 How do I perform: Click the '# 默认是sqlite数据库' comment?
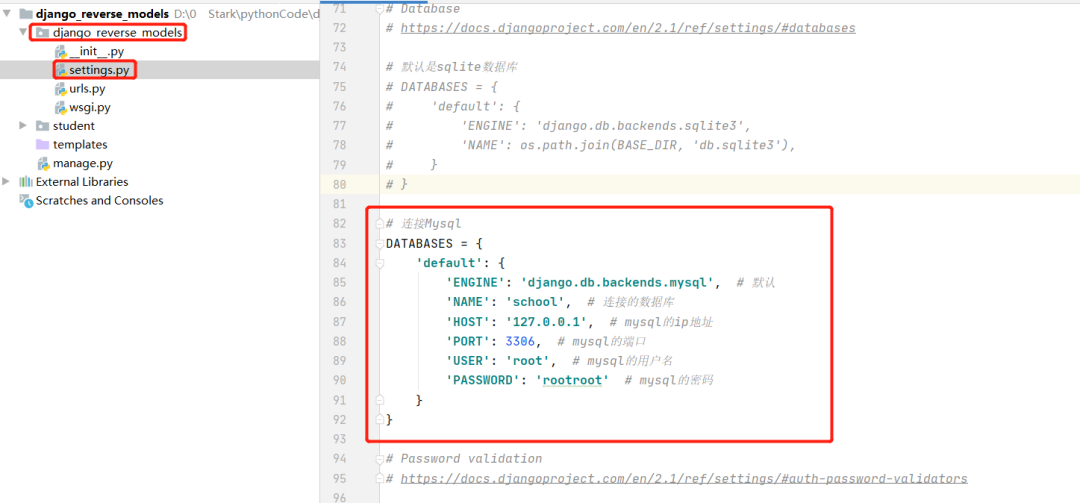pos(452,68)
